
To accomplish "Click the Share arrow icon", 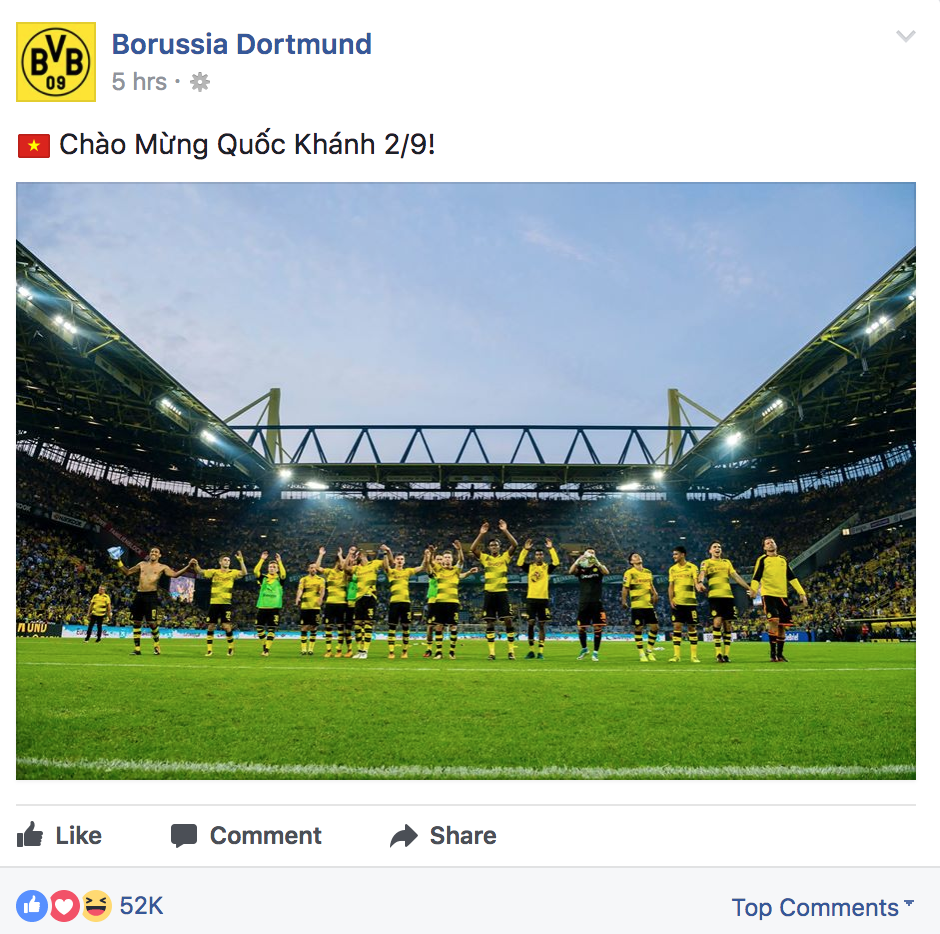I will tap(403, 836).
